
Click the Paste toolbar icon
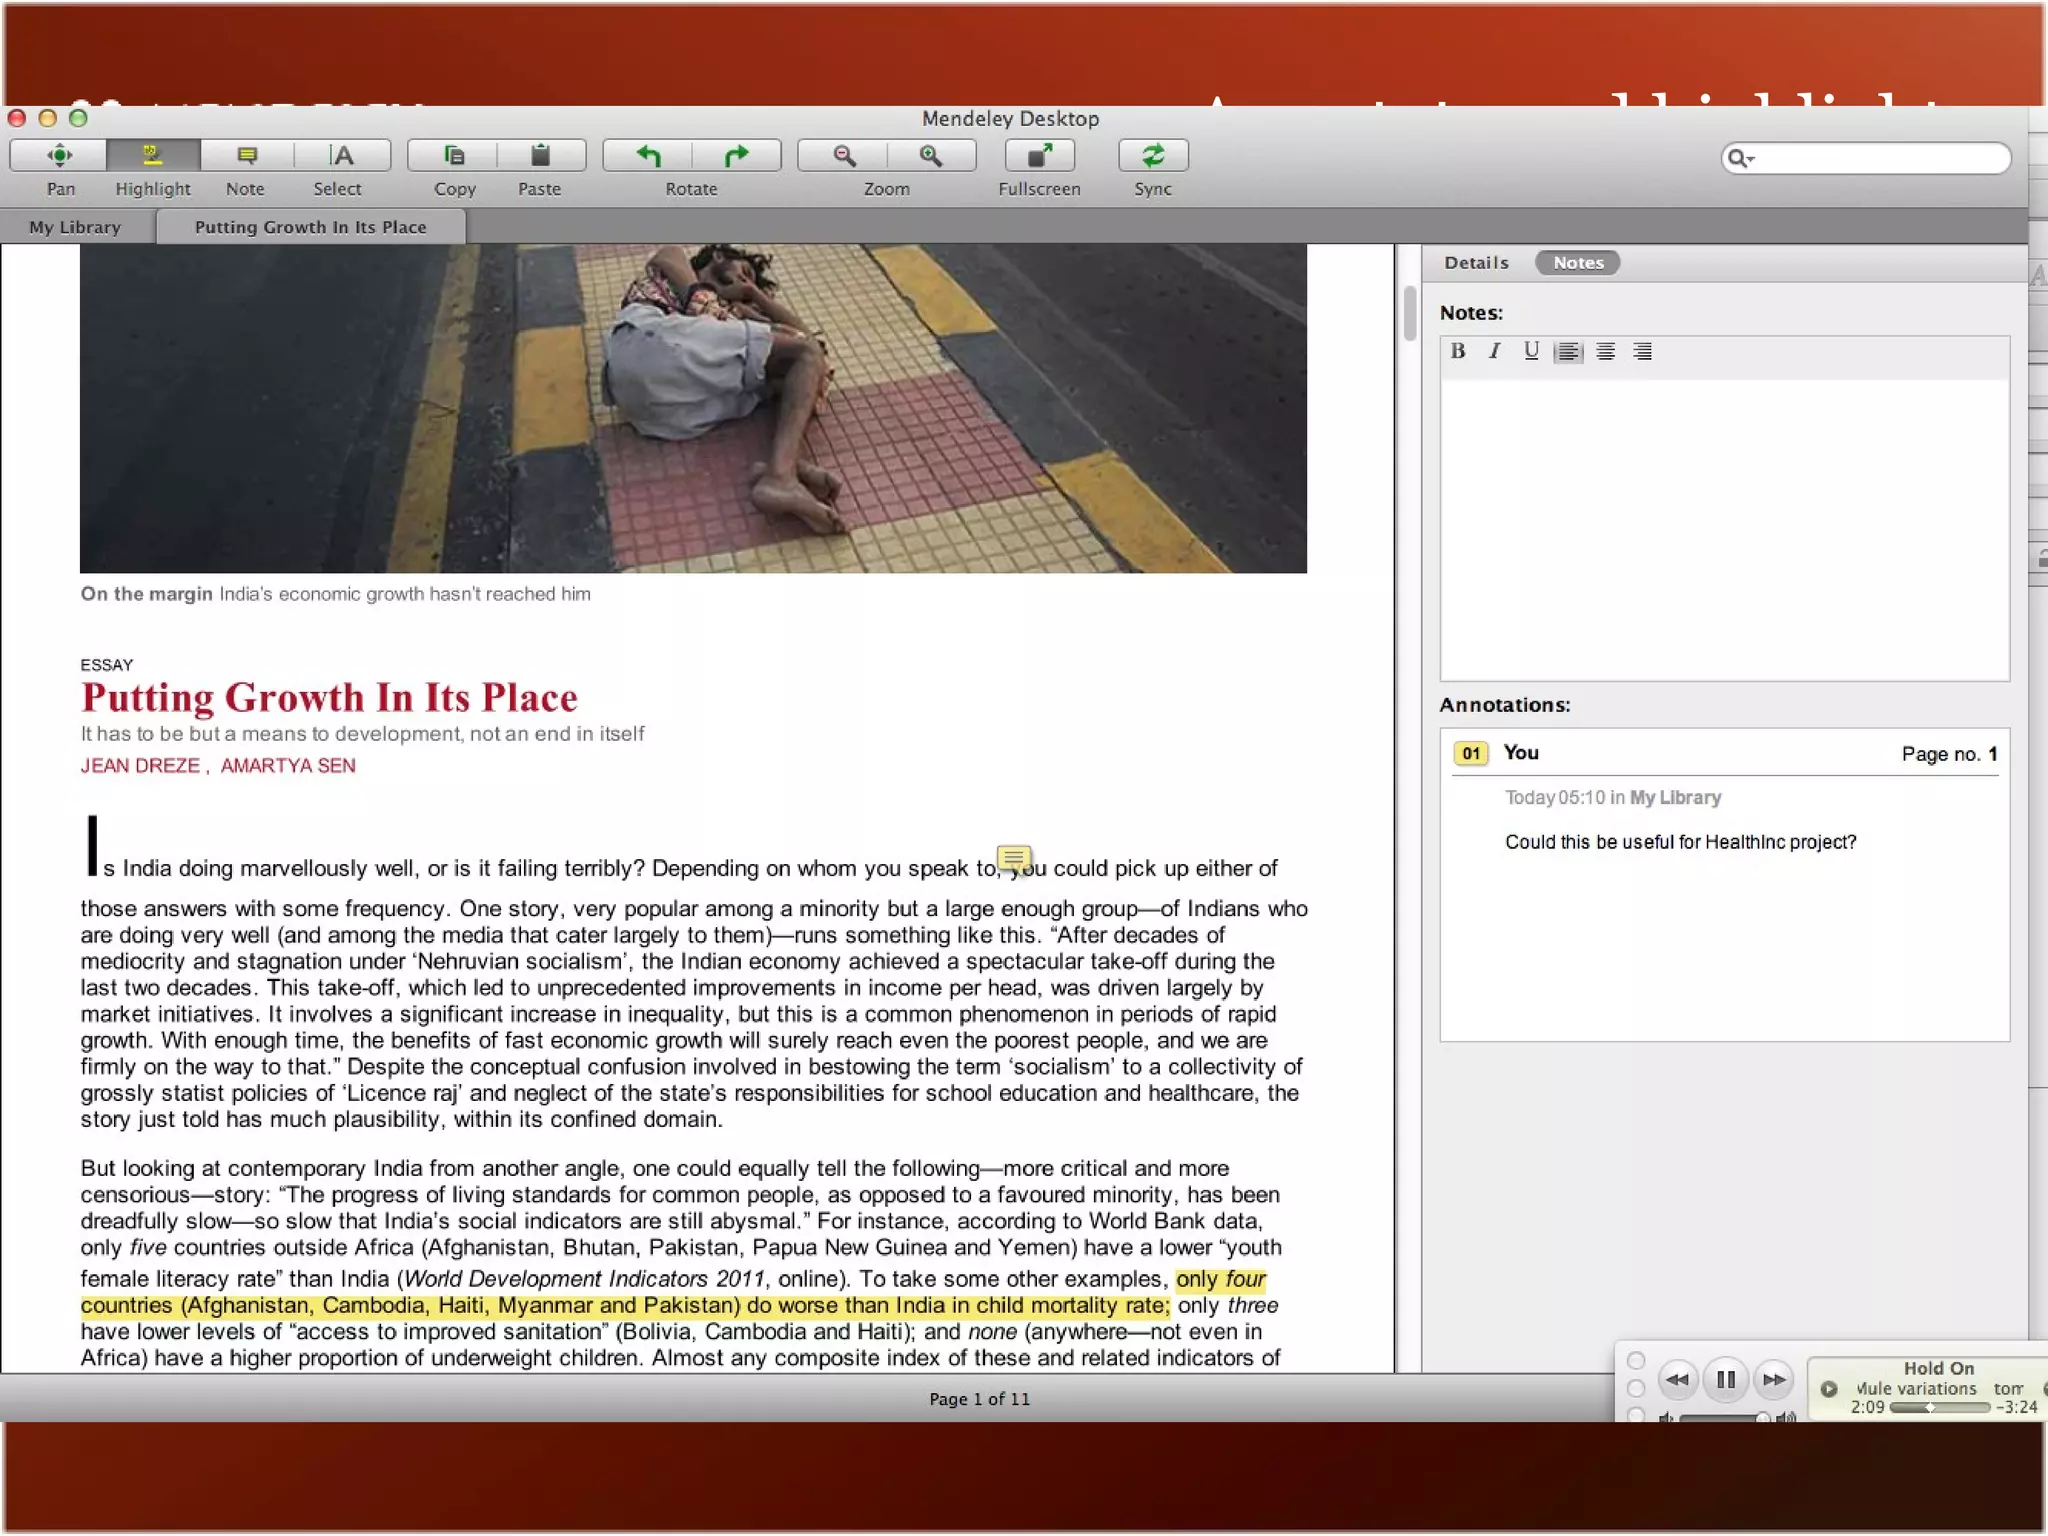point(540,156)
